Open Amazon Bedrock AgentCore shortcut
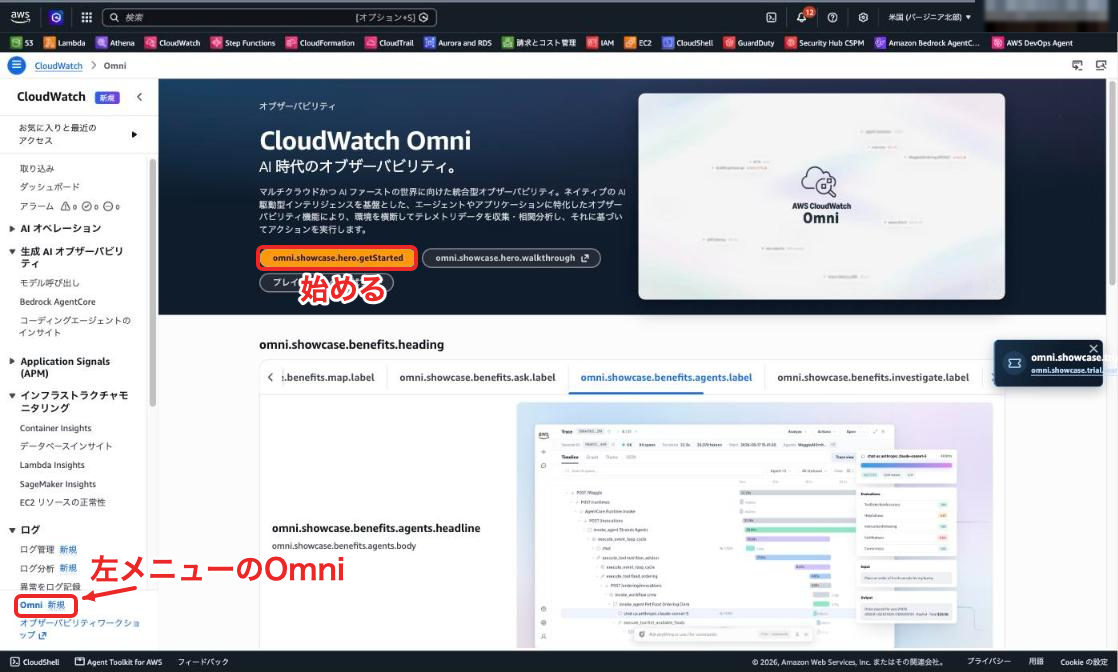The height and width of the screenshot is (672, 1118). pos(928,43)
